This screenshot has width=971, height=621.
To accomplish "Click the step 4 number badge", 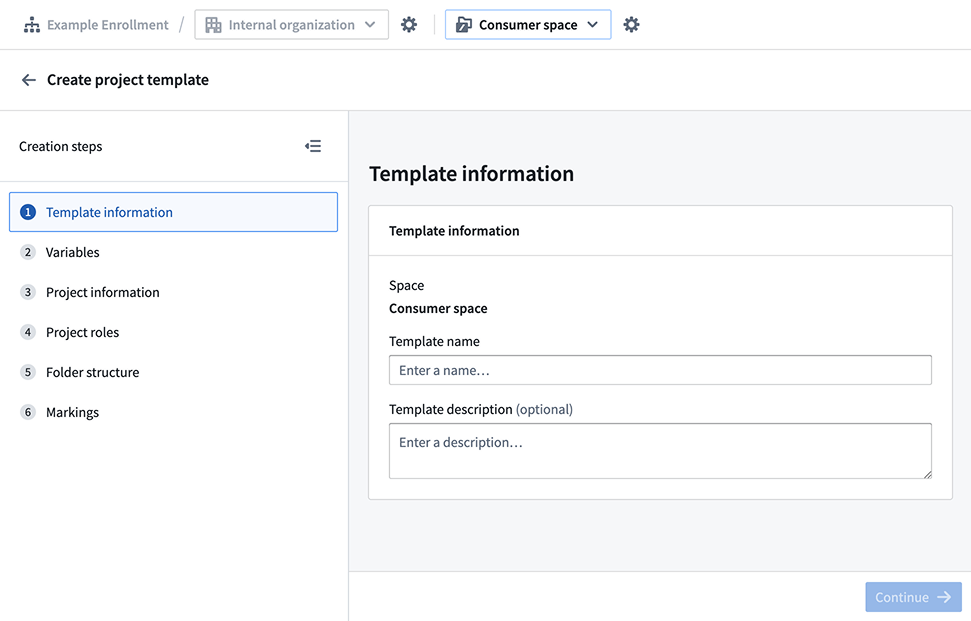I will click(x=28, y=332).
